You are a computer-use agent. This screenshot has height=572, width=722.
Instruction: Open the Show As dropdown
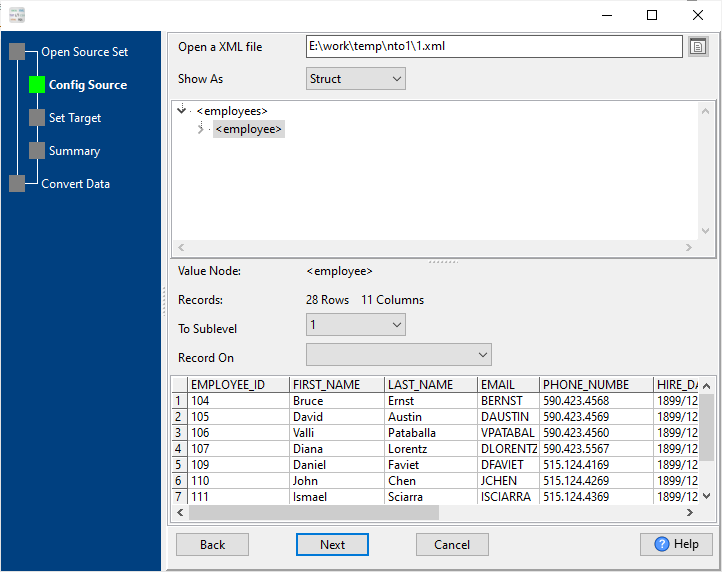tap(355, 79)
